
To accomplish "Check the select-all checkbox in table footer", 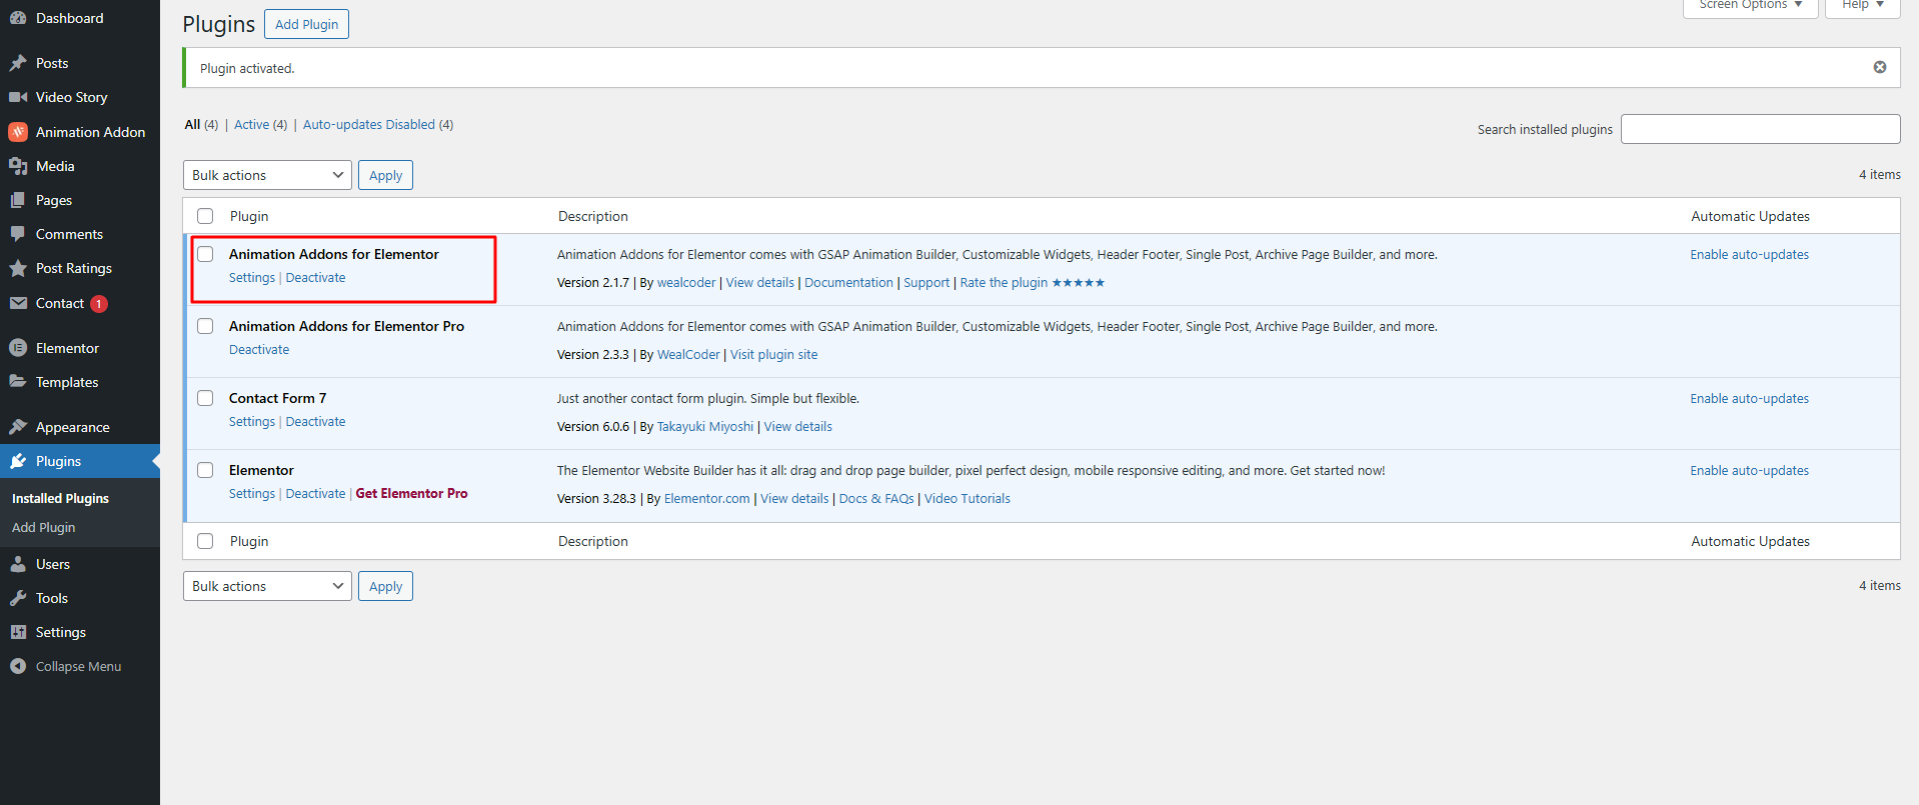I will [205, 541].
